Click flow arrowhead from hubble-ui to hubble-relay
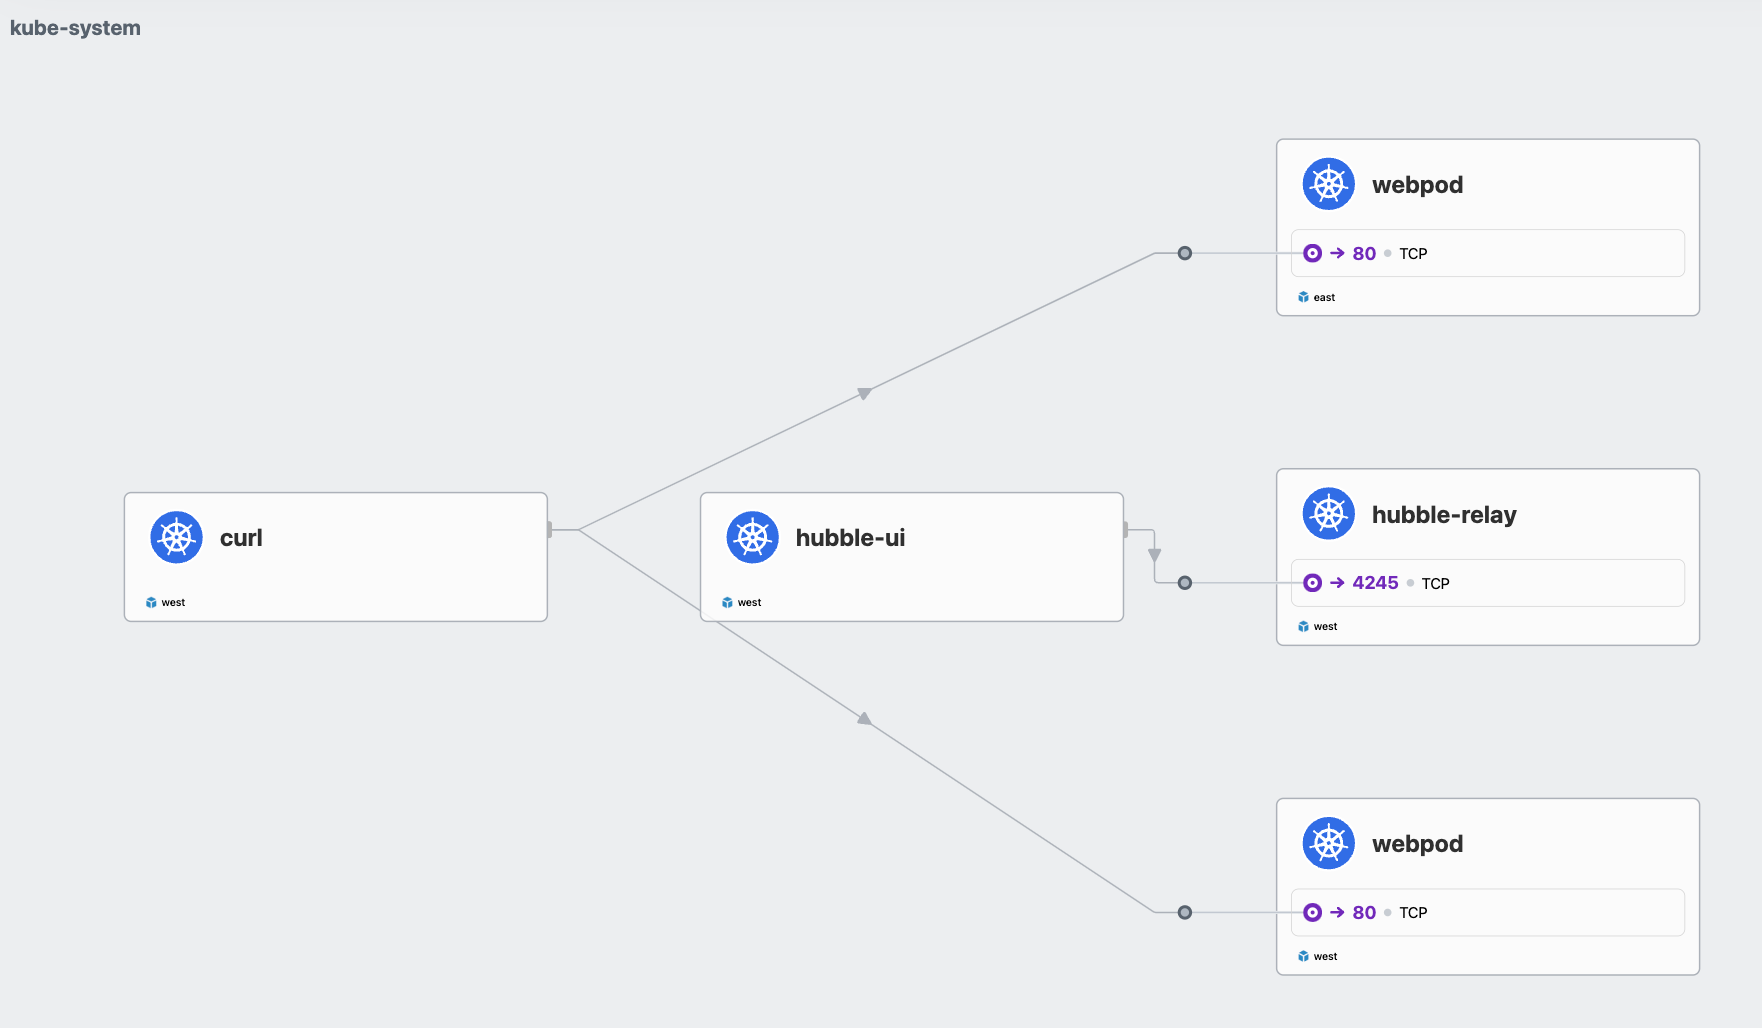The width and height of the screenshot is (1762, 1028). click(1154, 555)
